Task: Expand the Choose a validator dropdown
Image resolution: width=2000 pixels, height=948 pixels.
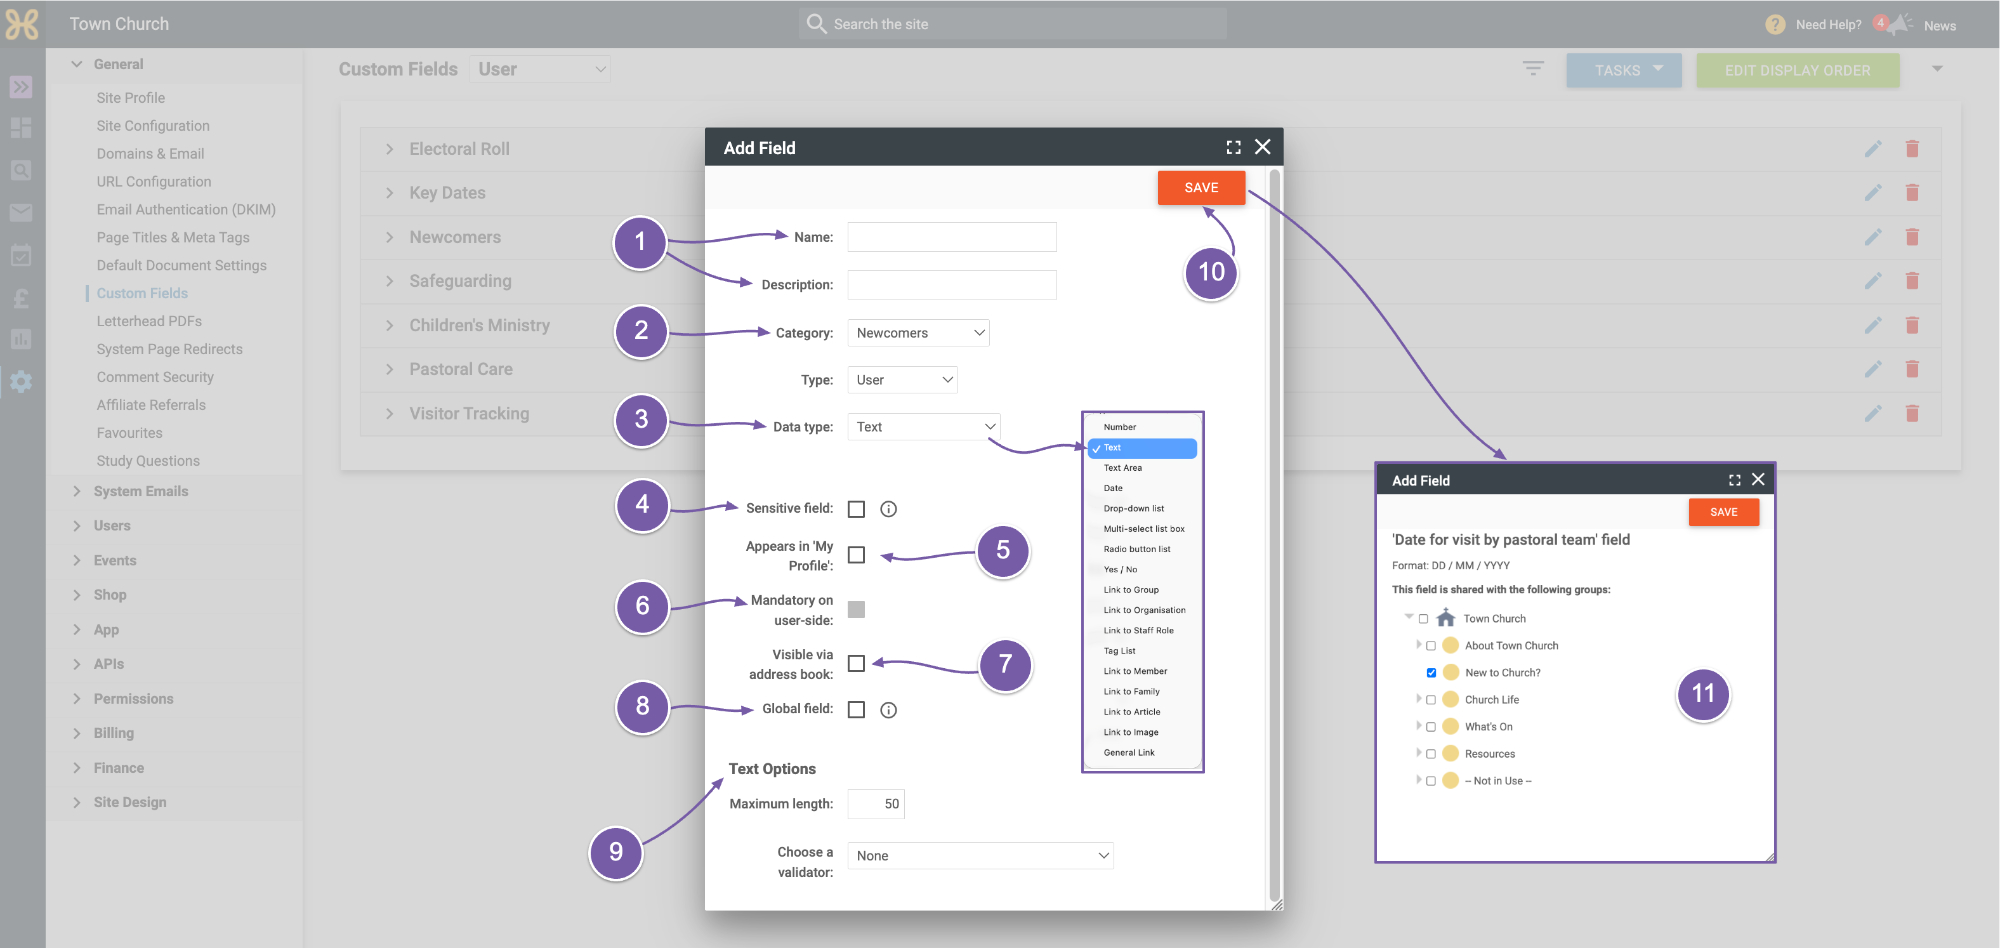Action: (980, 856)
